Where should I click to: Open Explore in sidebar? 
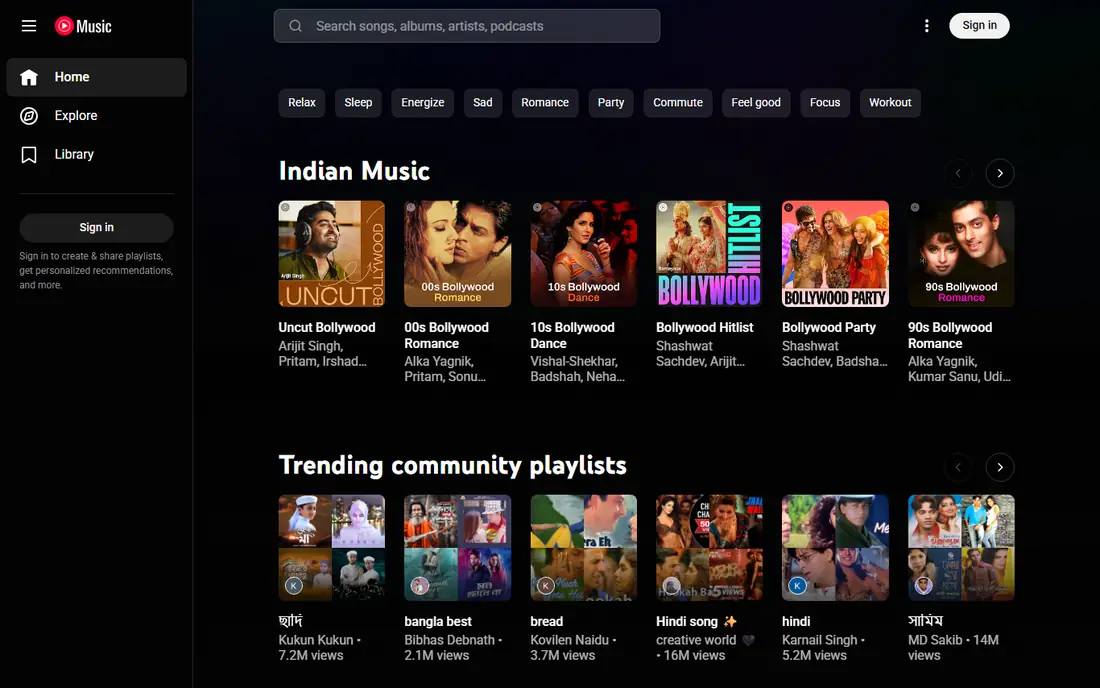point(97,116)
